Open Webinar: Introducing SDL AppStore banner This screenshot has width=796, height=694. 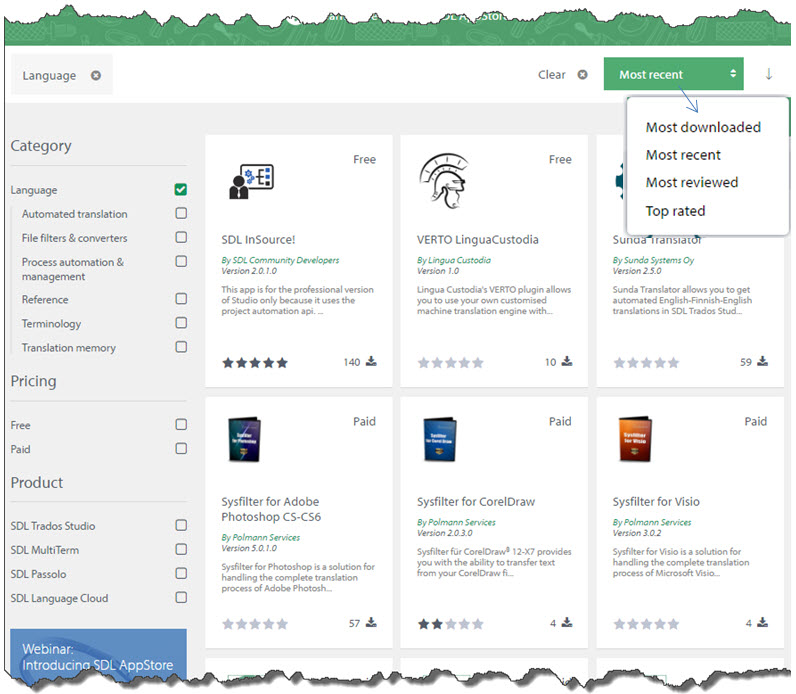98,655
